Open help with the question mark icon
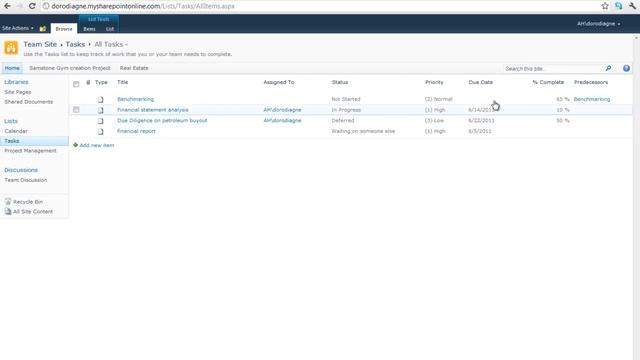 [626, 68]
